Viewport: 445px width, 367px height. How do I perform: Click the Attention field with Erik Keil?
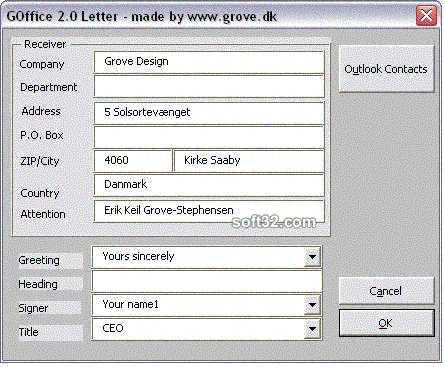(x=209, y=211)
